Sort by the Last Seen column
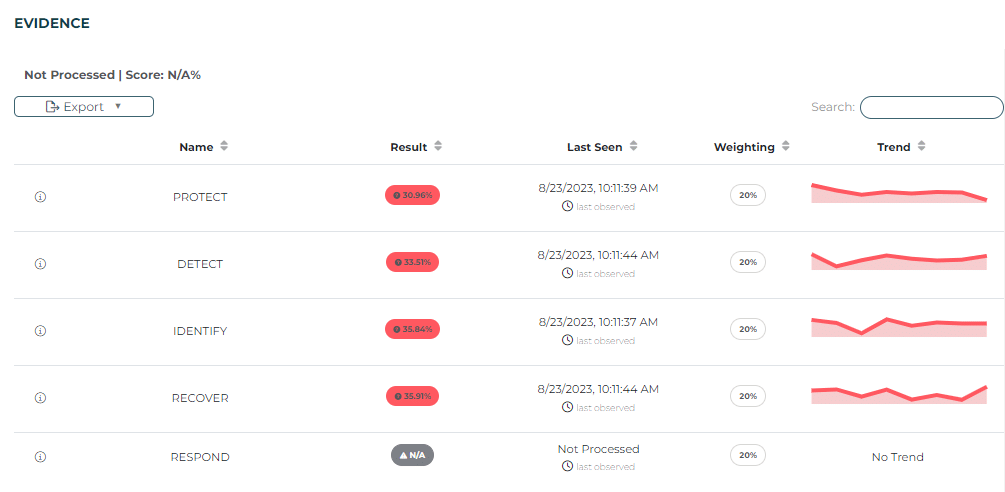The height and width of the screenshot is (492, 1005). [633, 147]
